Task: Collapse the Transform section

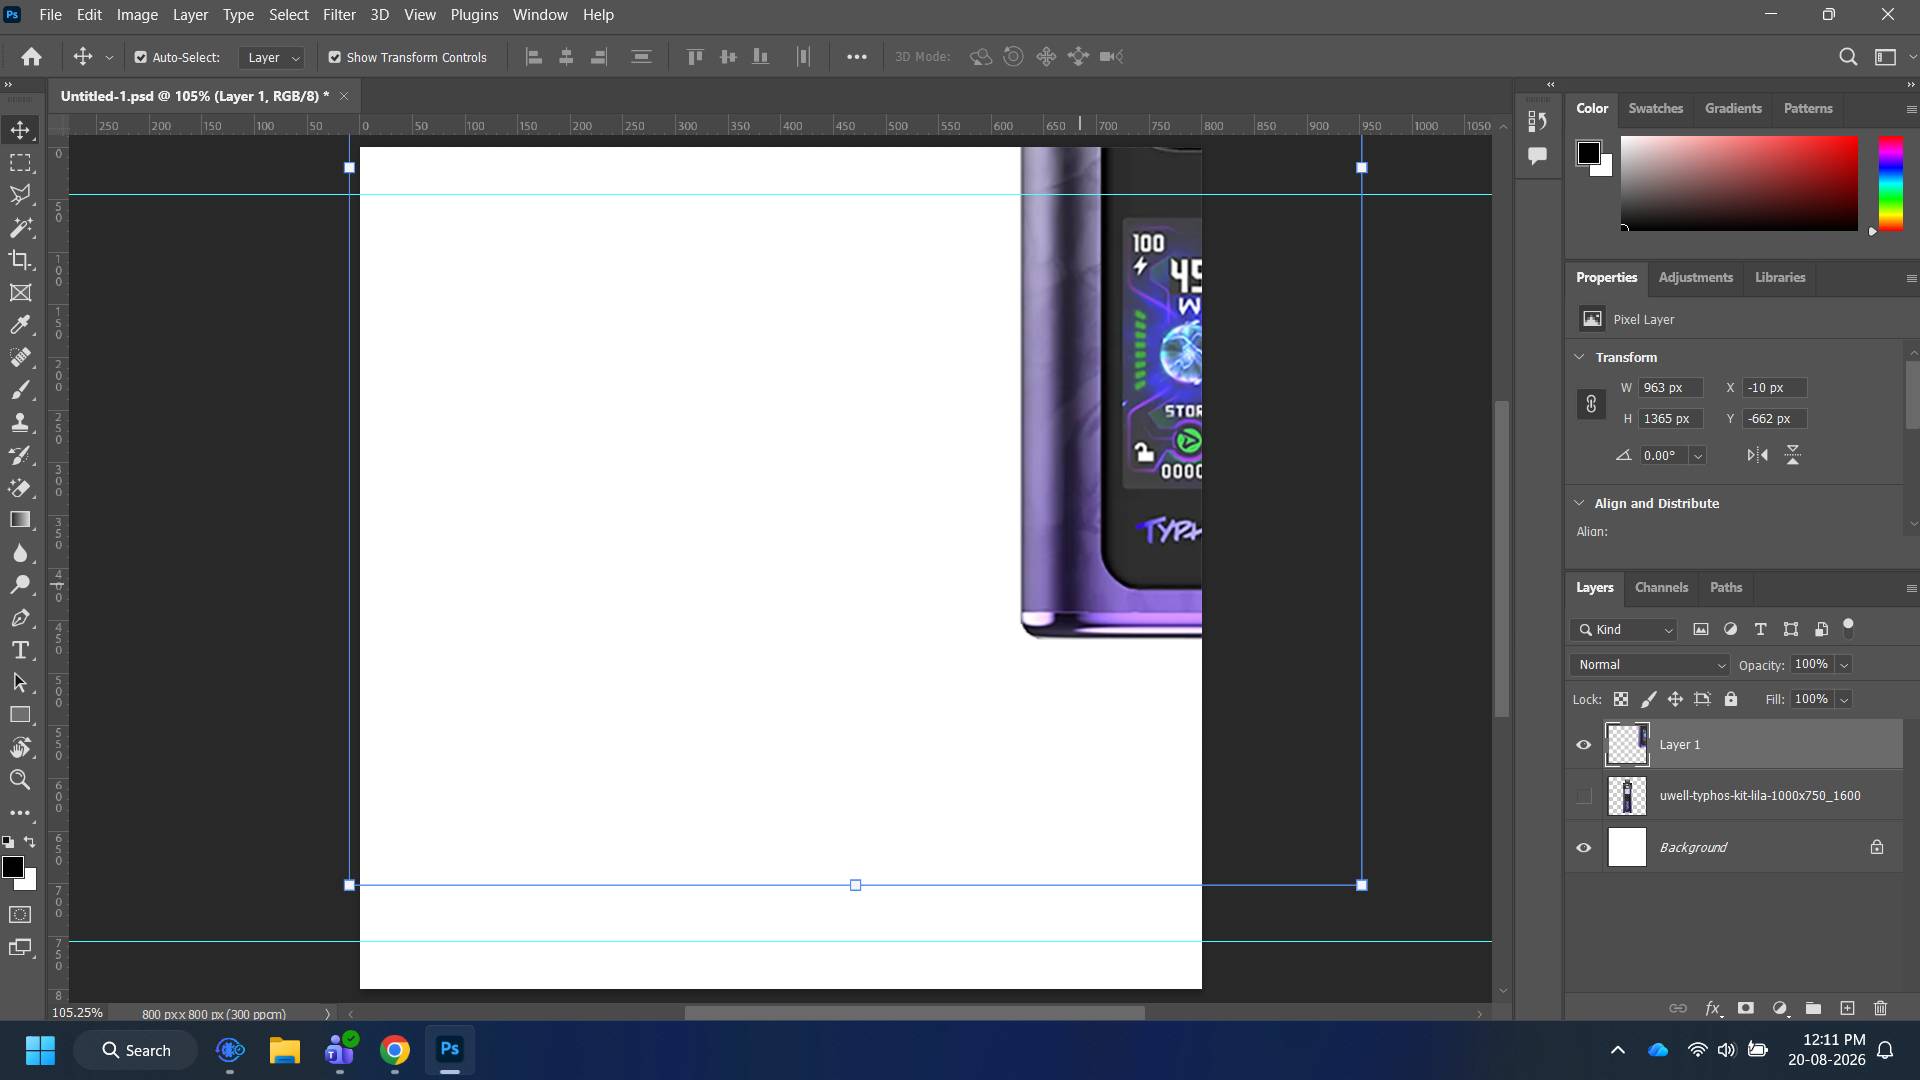Action: [1579, 357]
